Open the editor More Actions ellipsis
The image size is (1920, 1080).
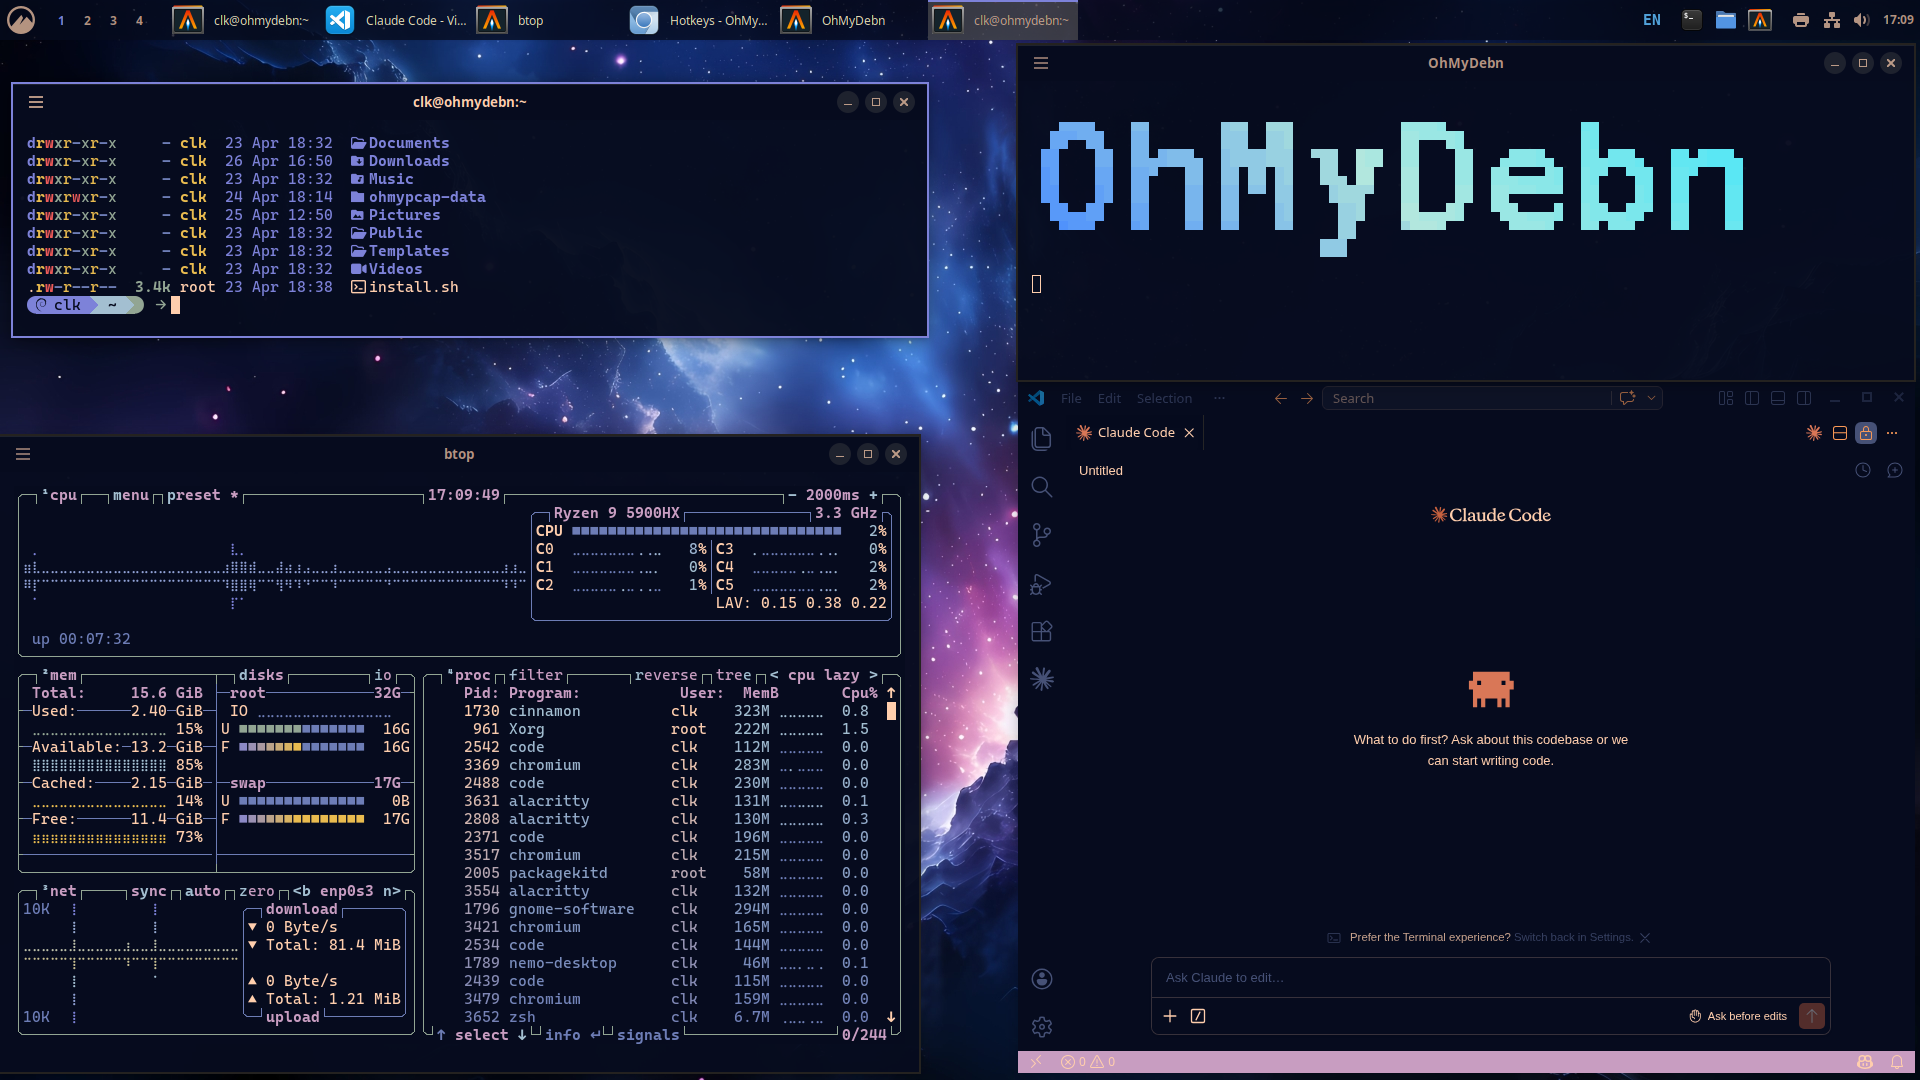pos(1892,433)
